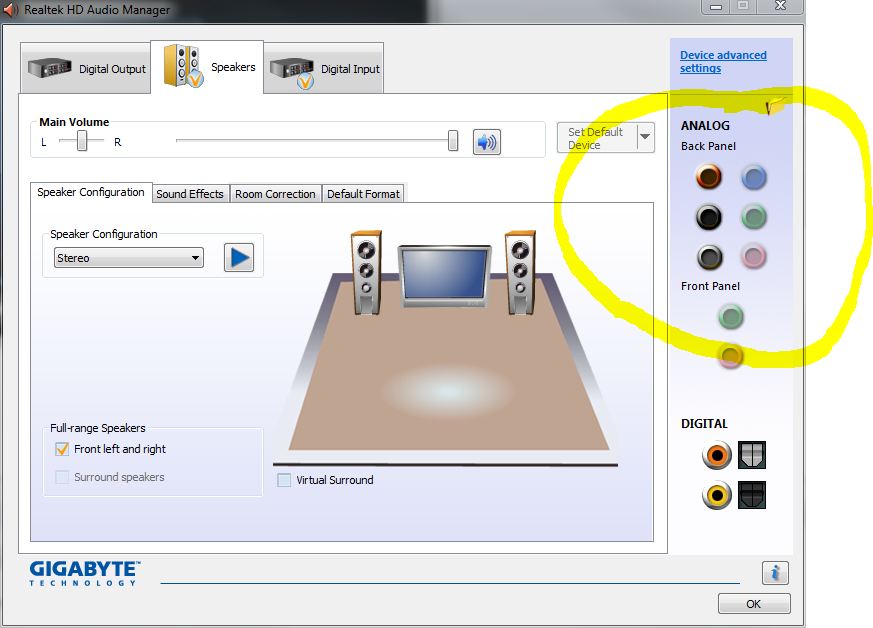Click the left front speaker in room
This screenshot has width=873, height=628.
coord(366,273)
